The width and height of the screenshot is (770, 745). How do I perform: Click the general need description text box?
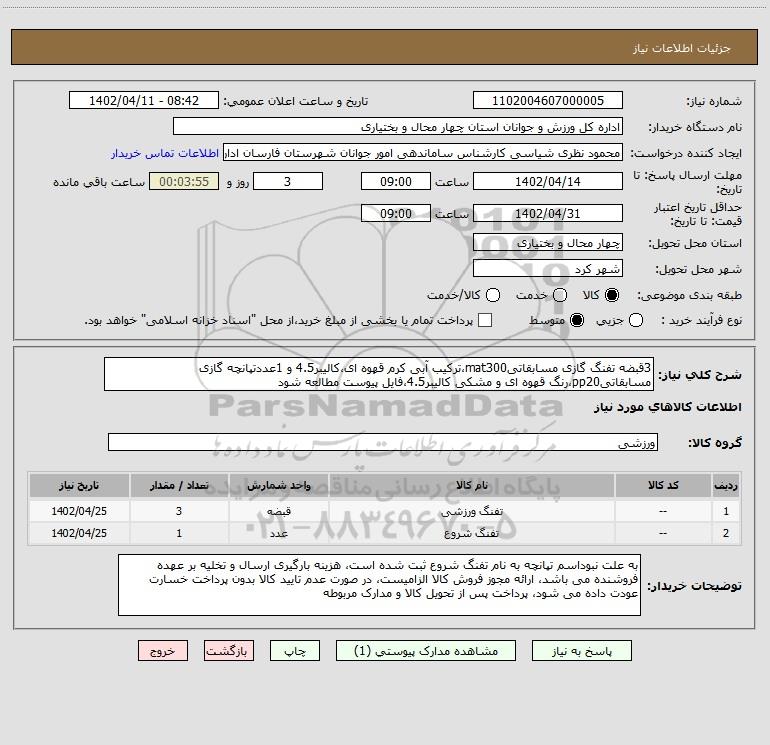pyautogui.click(x=379, y=374)
